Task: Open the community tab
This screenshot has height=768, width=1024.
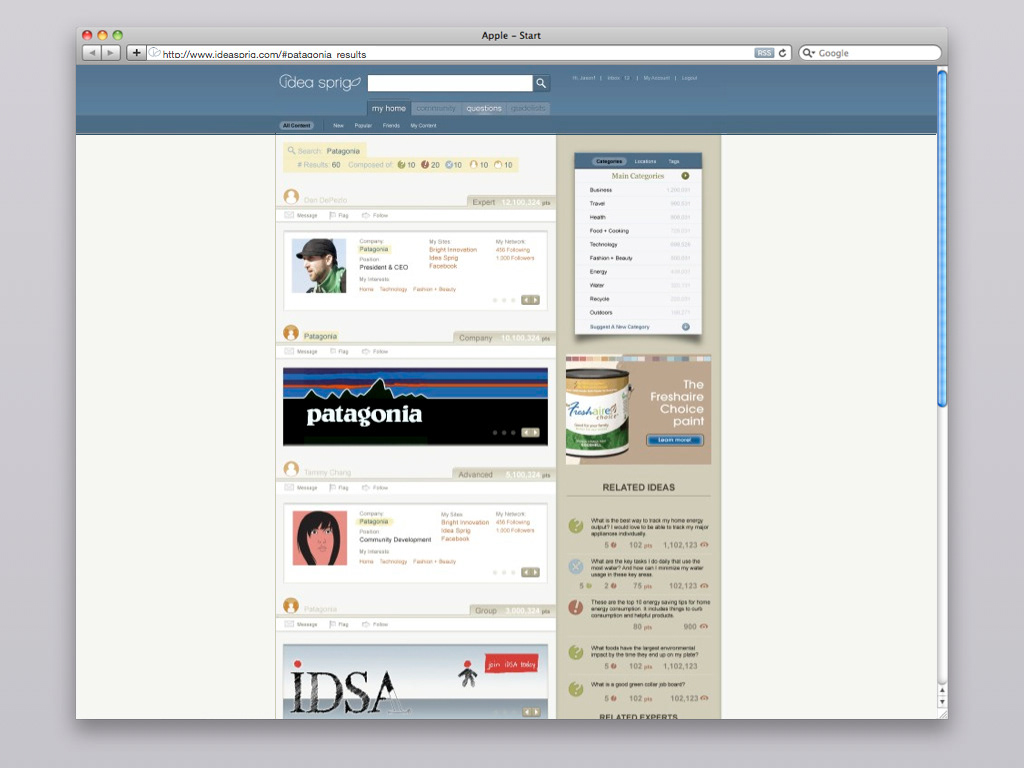Action: tap(436, 108)
